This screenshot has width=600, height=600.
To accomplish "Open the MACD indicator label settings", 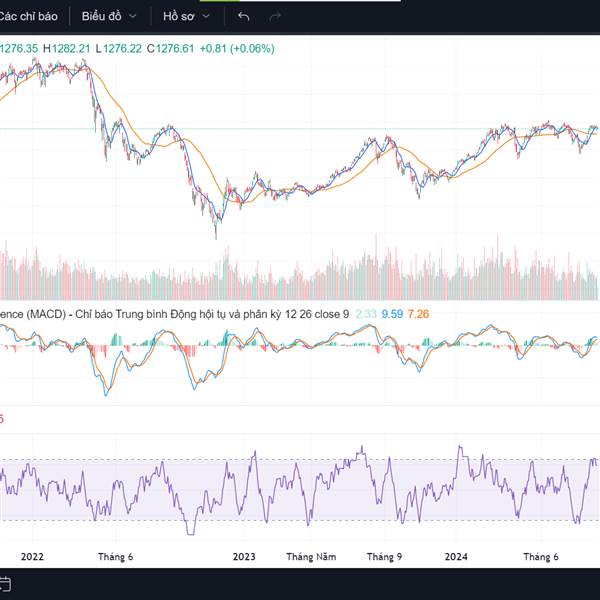I will tap(174, 314).
